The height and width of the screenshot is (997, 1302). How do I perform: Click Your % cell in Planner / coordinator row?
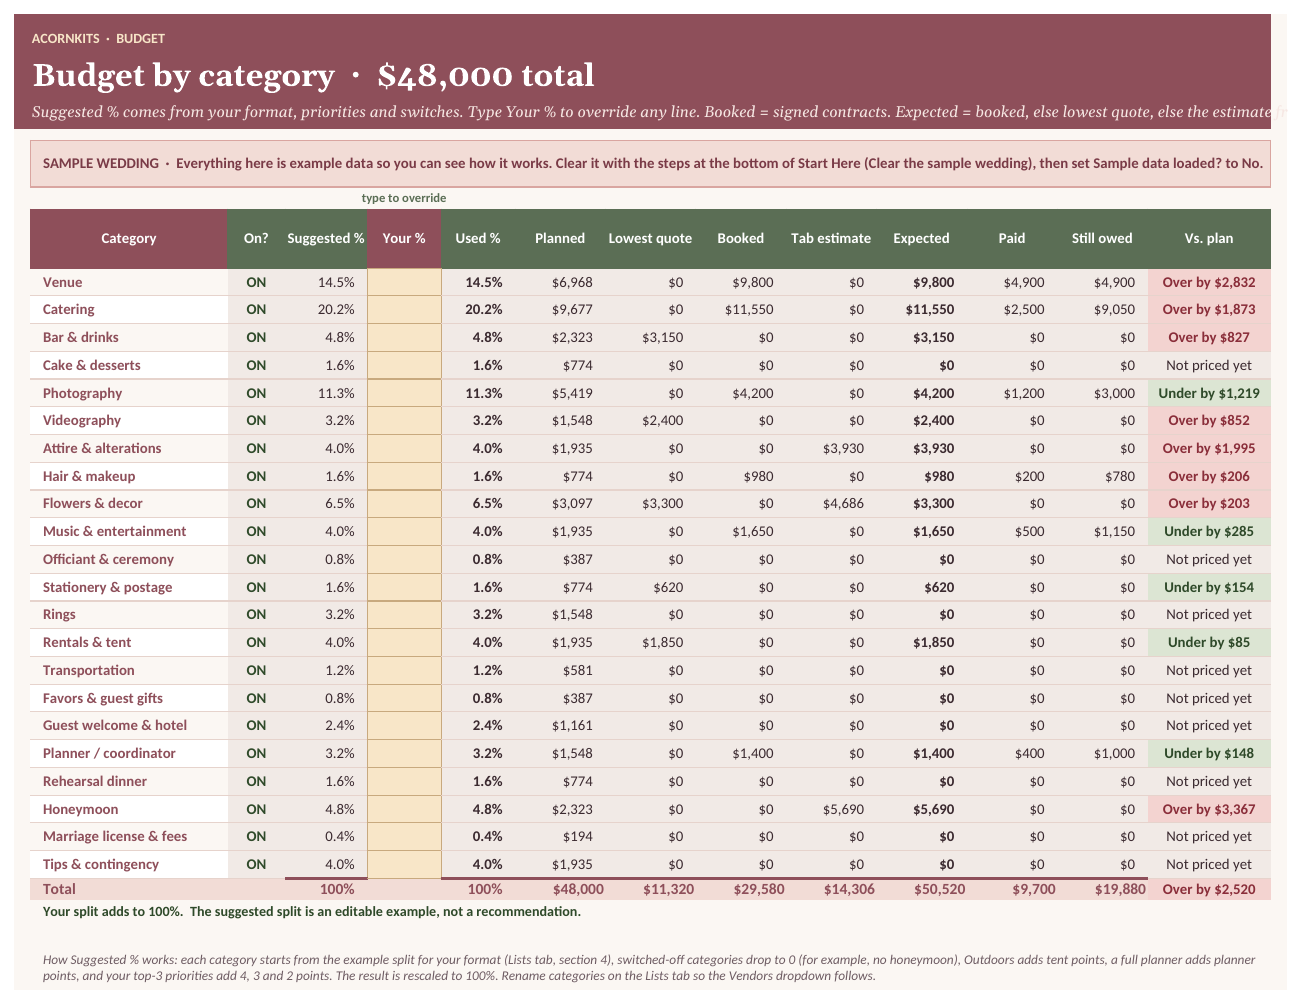(404, 753)
